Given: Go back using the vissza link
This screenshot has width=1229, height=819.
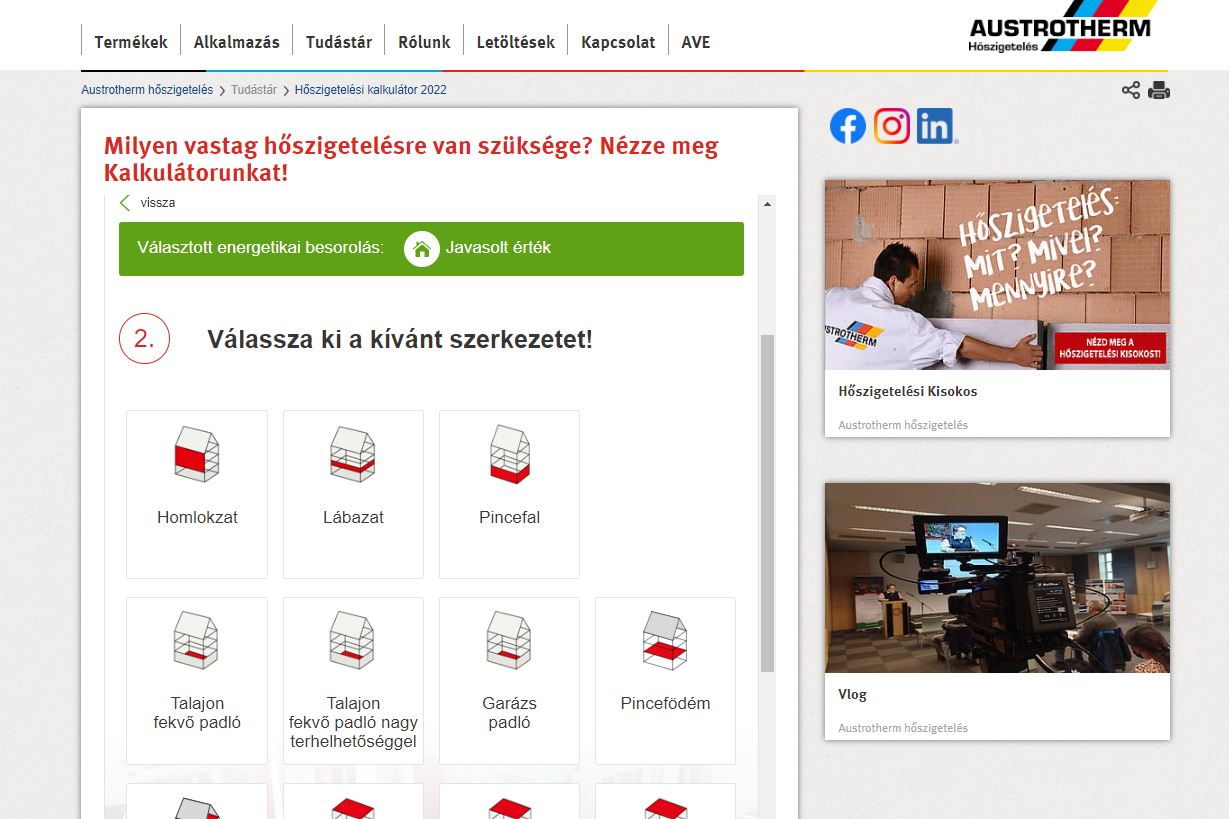Looking at the screenshot, I should pyautogui.click(x=158, y=203).
